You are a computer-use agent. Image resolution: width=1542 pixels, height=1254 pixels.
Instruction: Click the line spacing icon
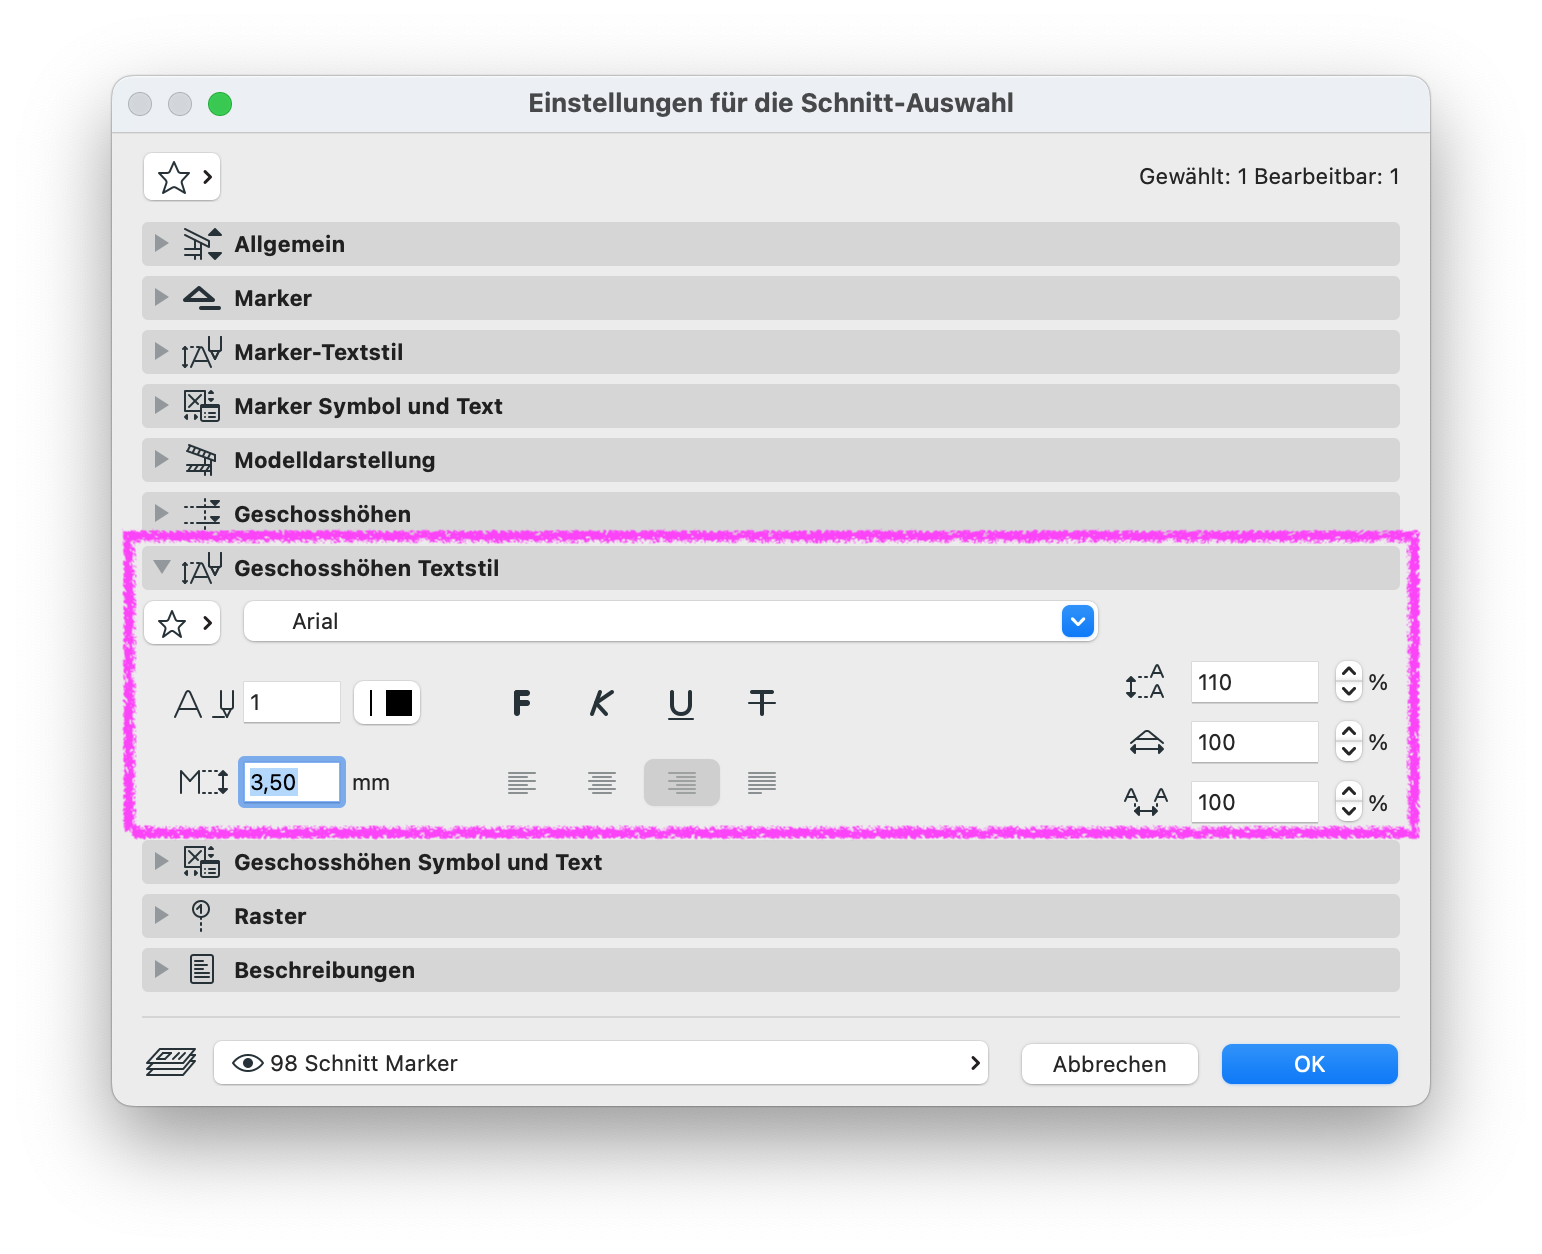pos(1145,682)
